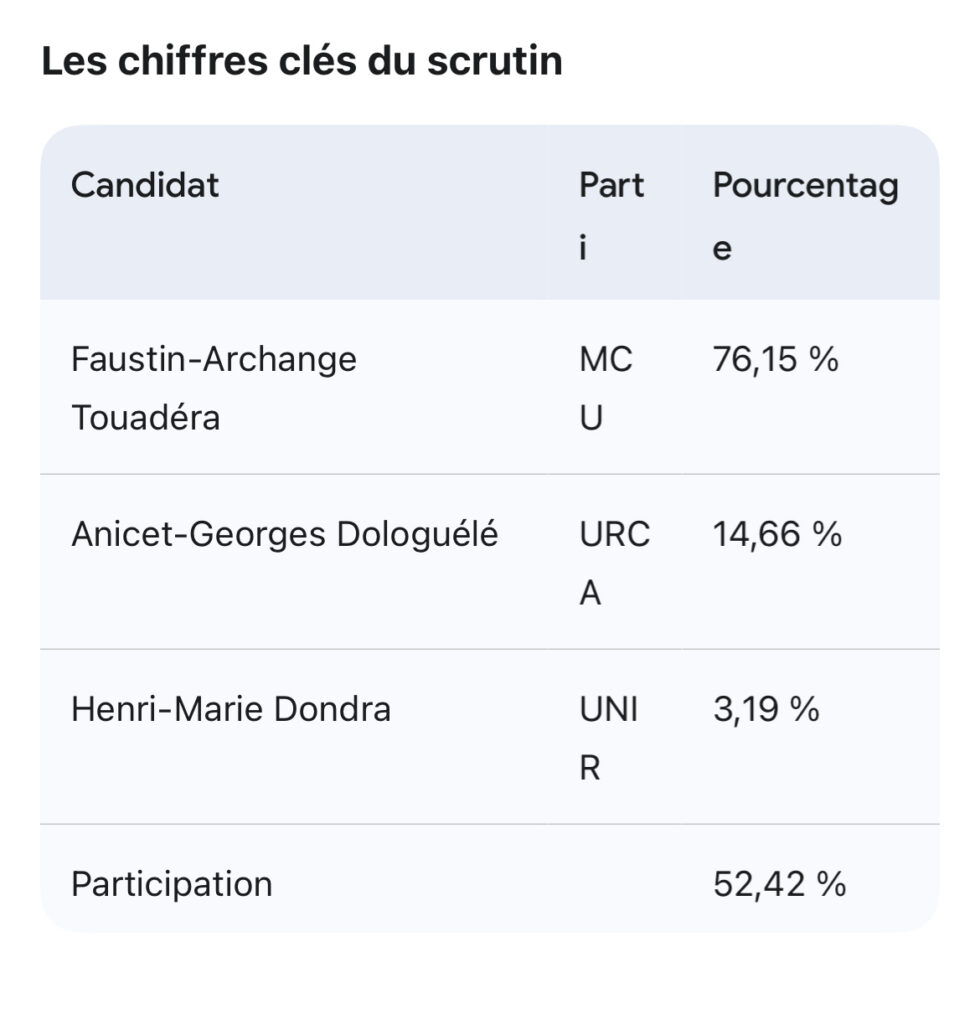Select the Candidat column header
The image size is (980, 1024).
point(145,185)
